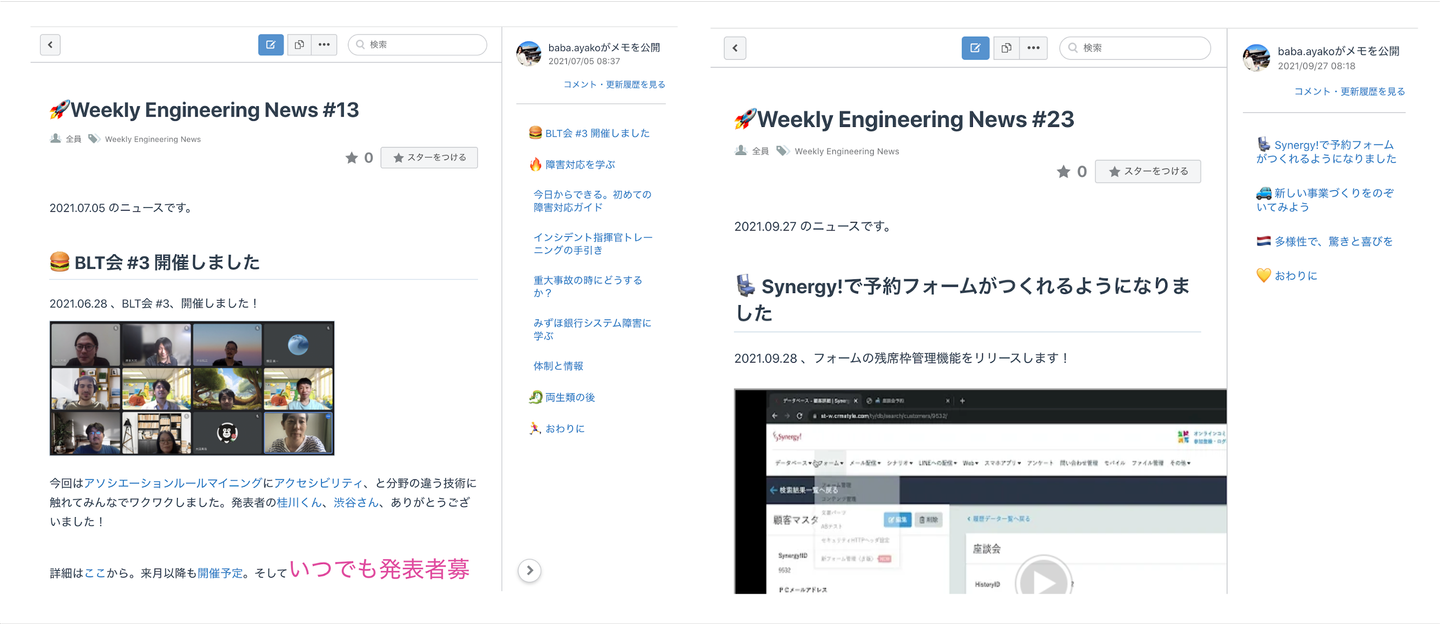Click 全員 audience label in #23 window

[x=760, y=151]
